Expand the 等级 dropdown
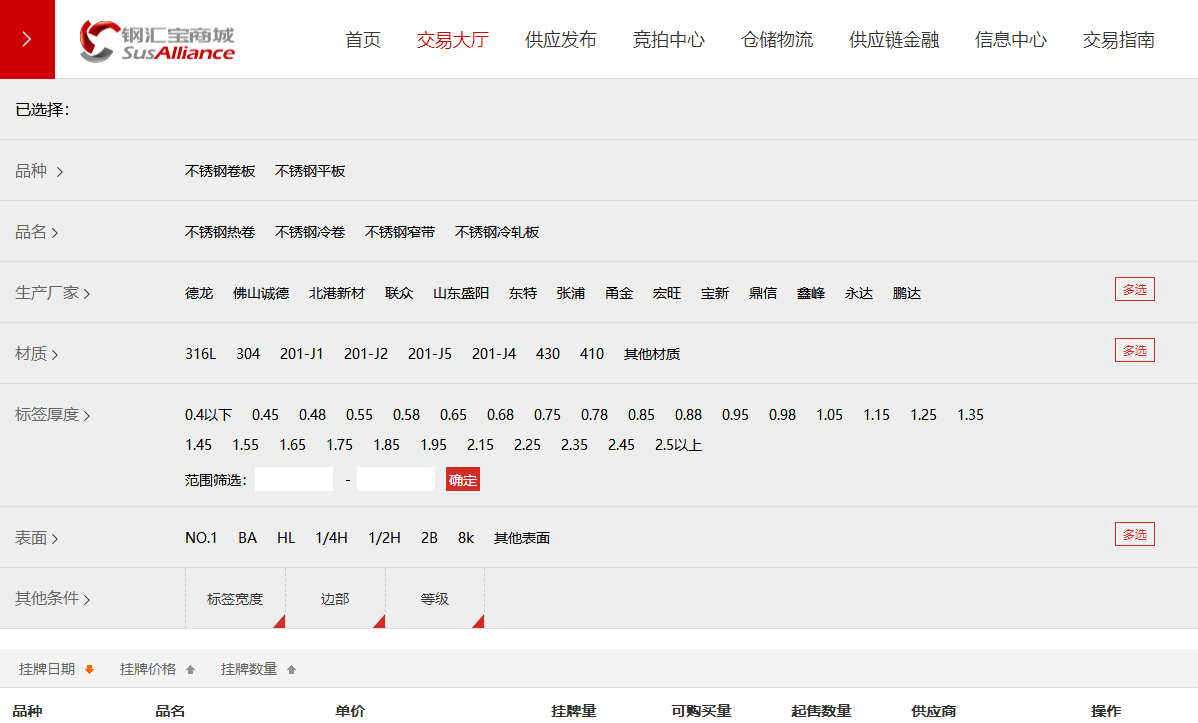The width and height of the screenshot is (1198, 723). tap(435, 599)
